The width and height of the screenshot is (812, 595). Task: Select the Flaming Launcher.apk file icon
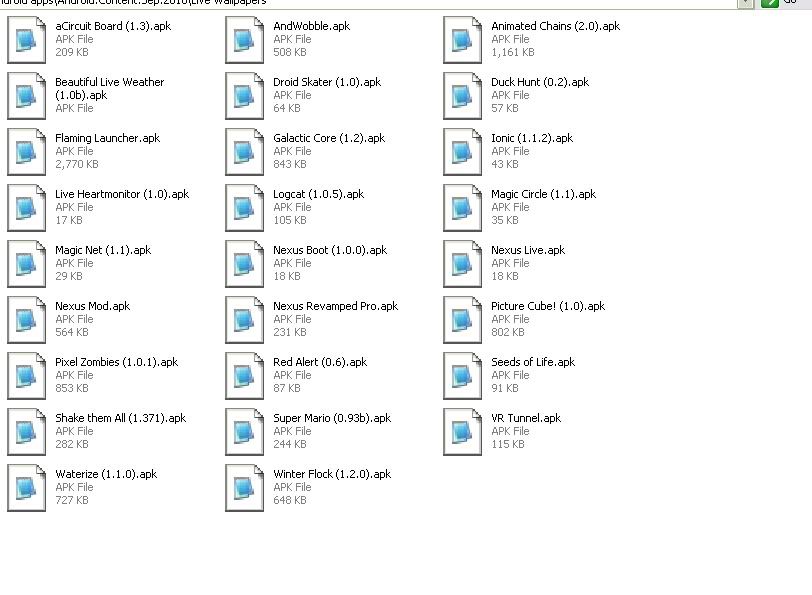26,152
